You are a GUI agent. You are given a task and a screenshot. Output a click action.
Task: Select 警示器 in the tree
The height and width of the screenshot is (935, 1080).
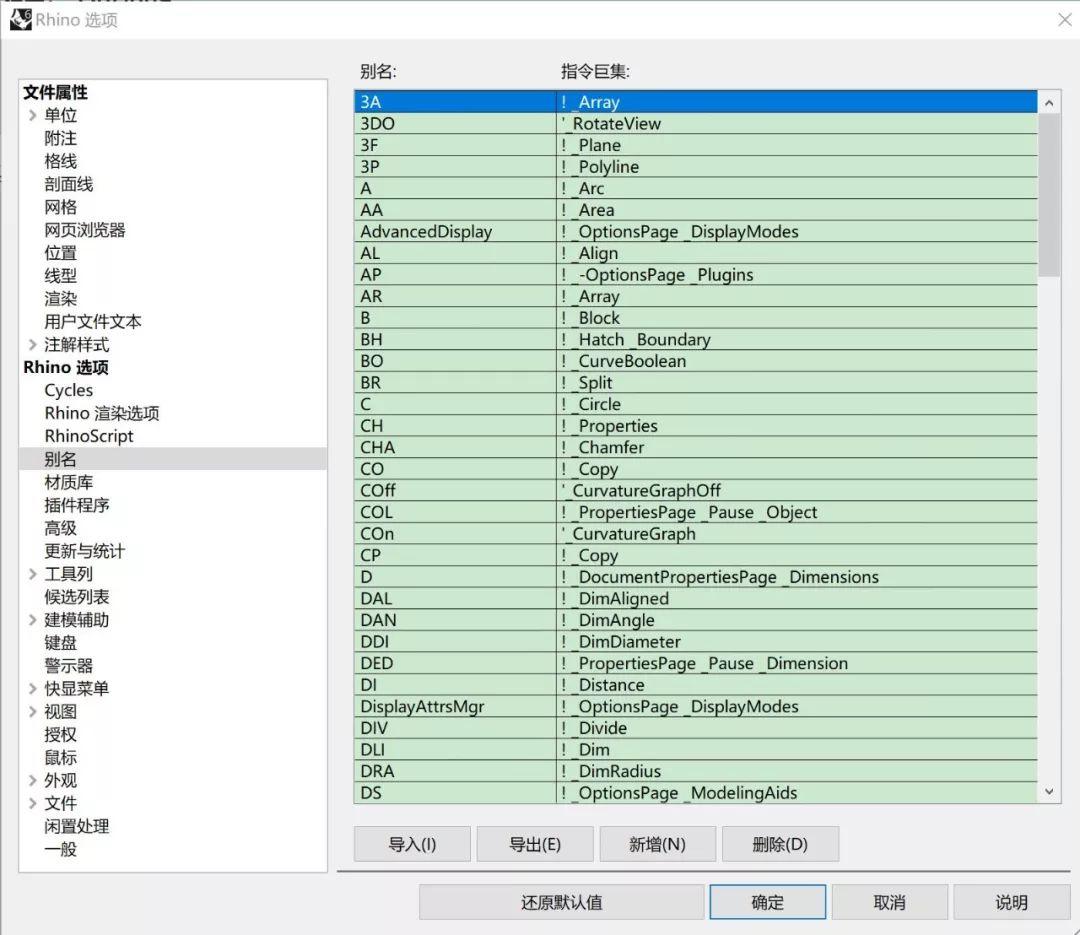(69, 666)
